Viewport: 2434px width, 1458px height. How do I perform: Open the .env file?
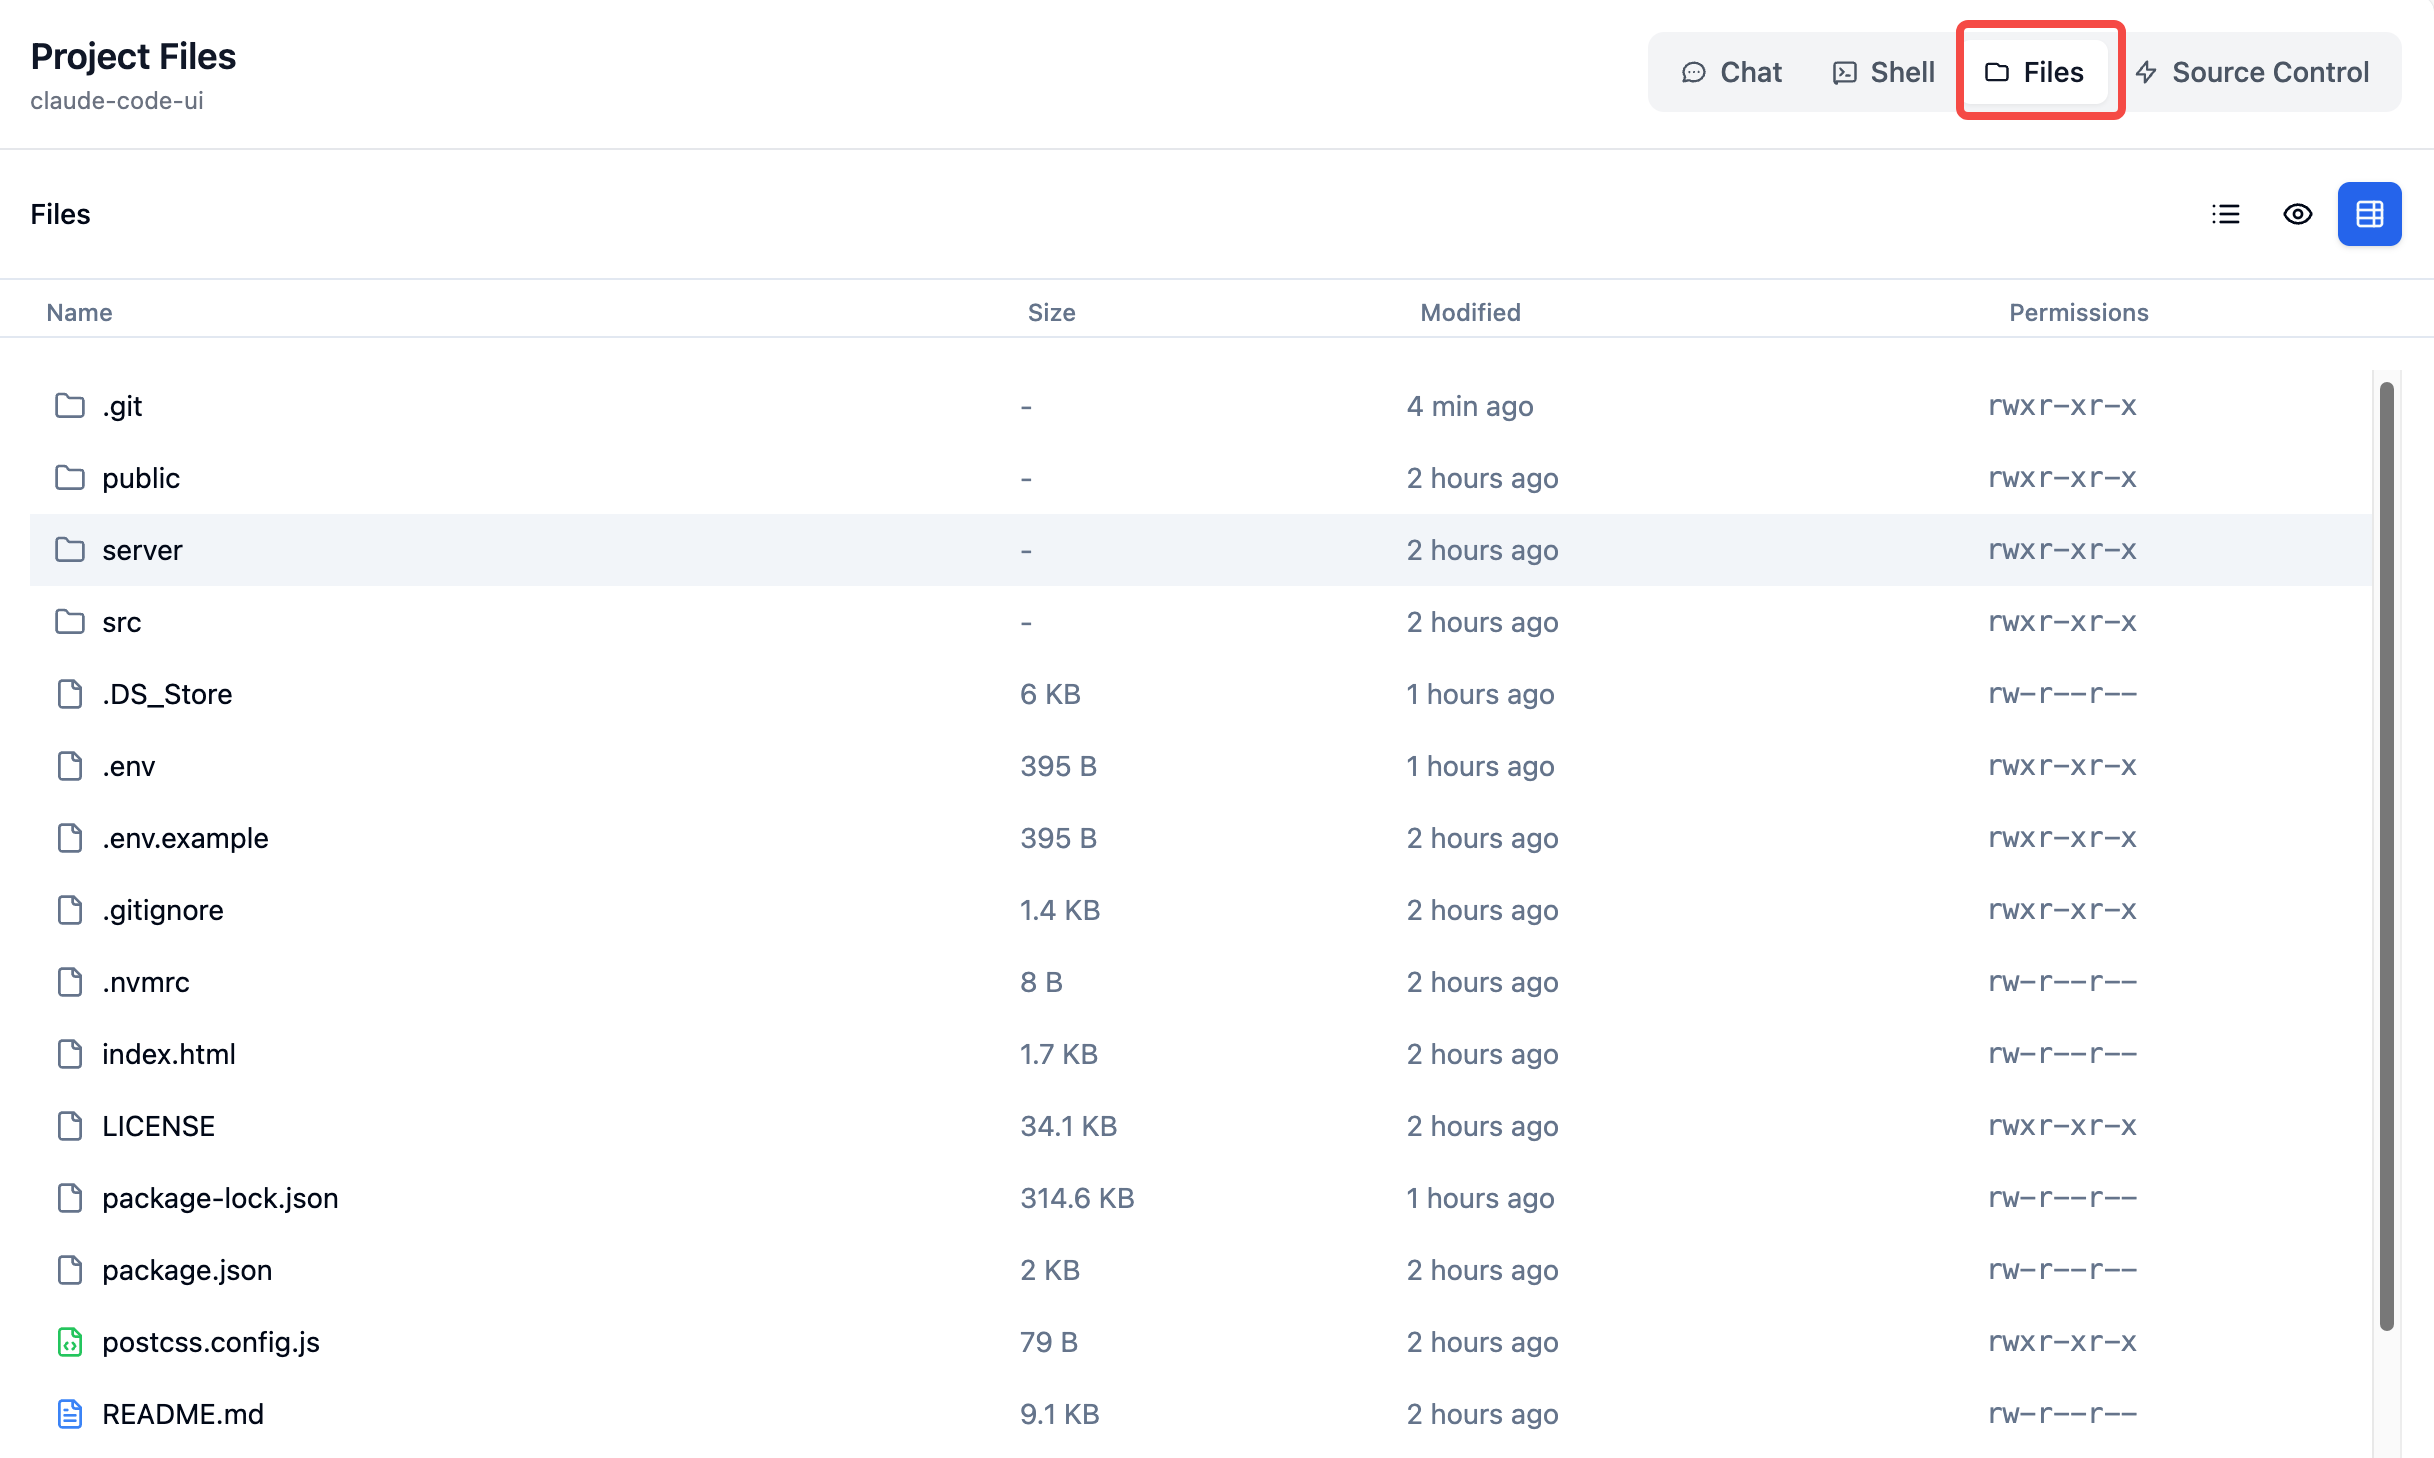(x=129, y=766)
